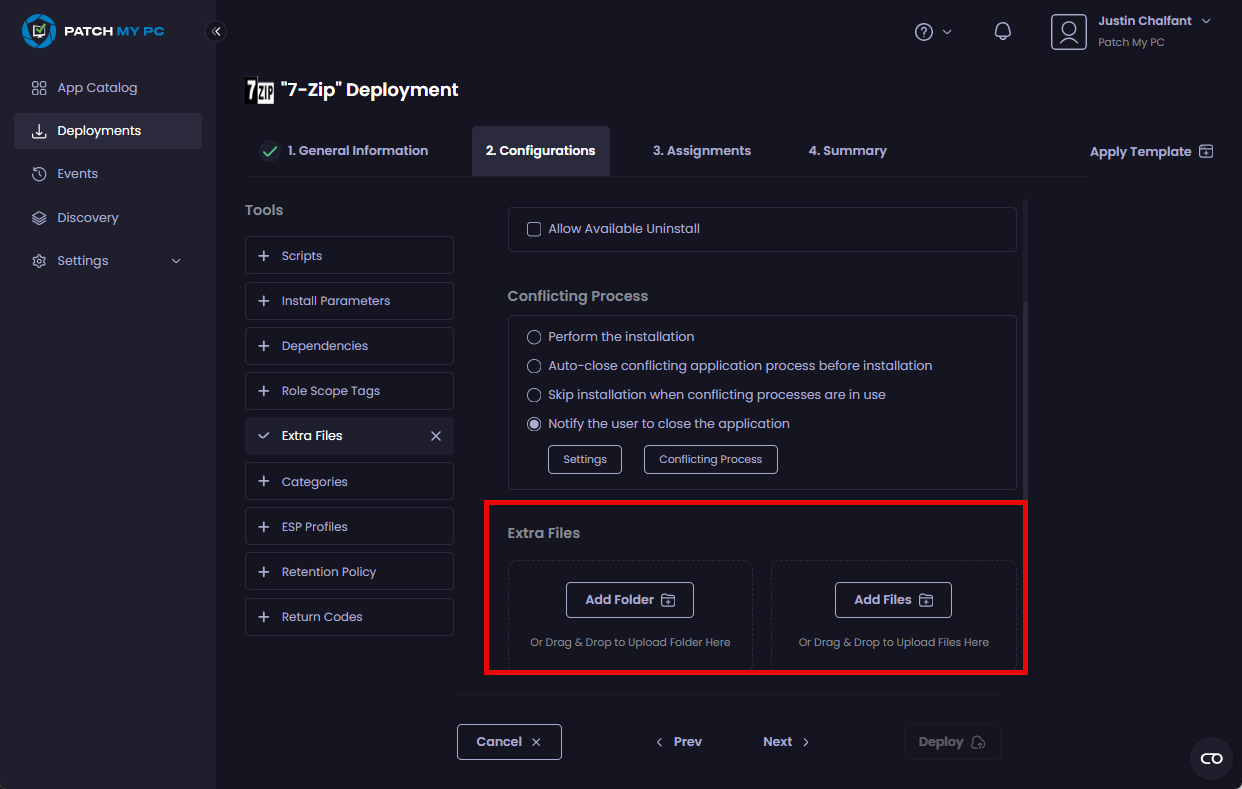The image size is (1242, 789).
Task: Click the Add Folder button
Action: coord(629,600)
